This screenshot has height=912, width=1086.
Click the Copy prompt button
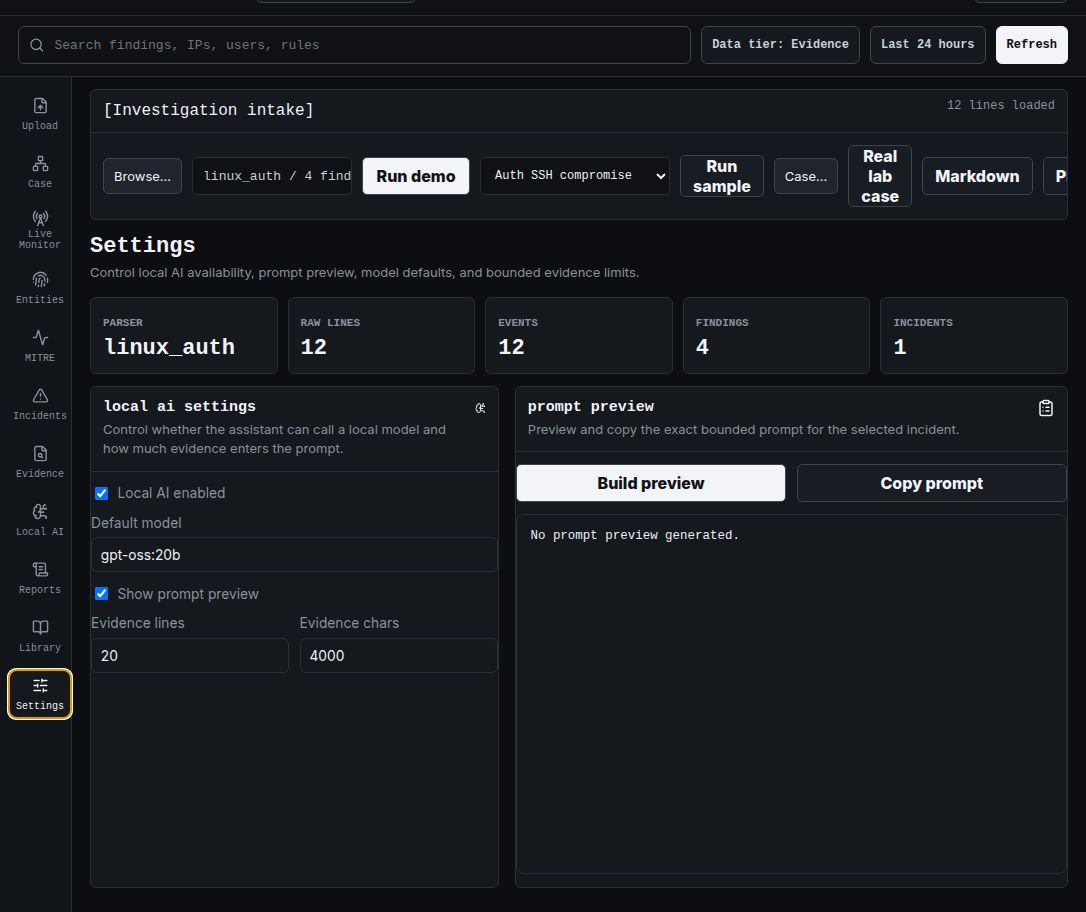coord(932,483)
